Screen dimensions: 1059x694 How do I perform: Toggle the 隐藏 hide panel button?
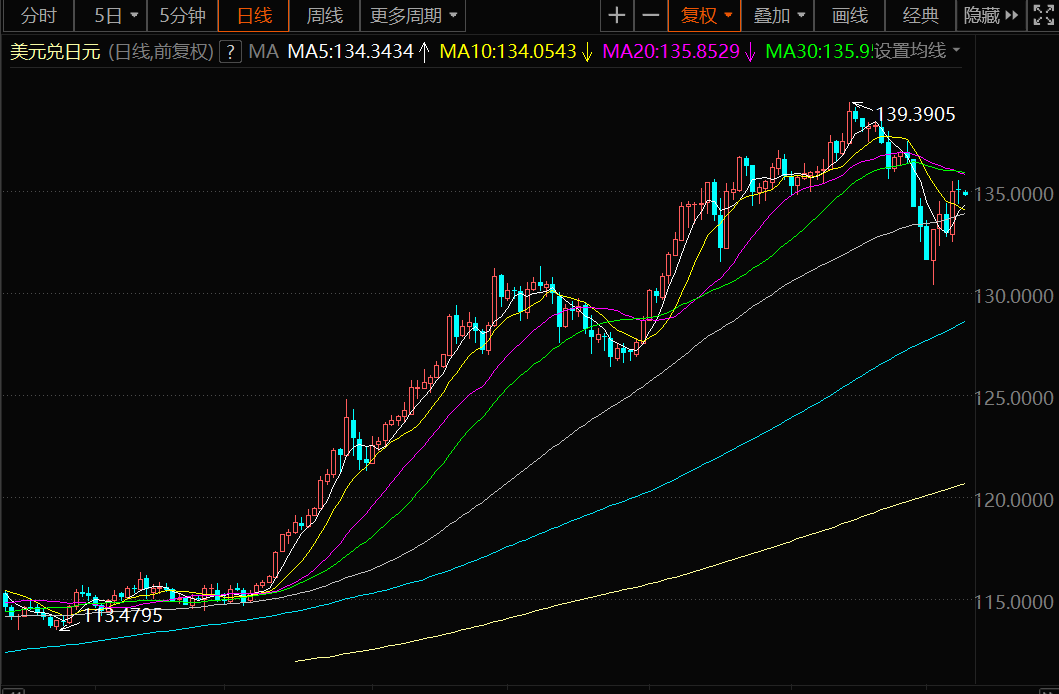(x=982, y=16)
